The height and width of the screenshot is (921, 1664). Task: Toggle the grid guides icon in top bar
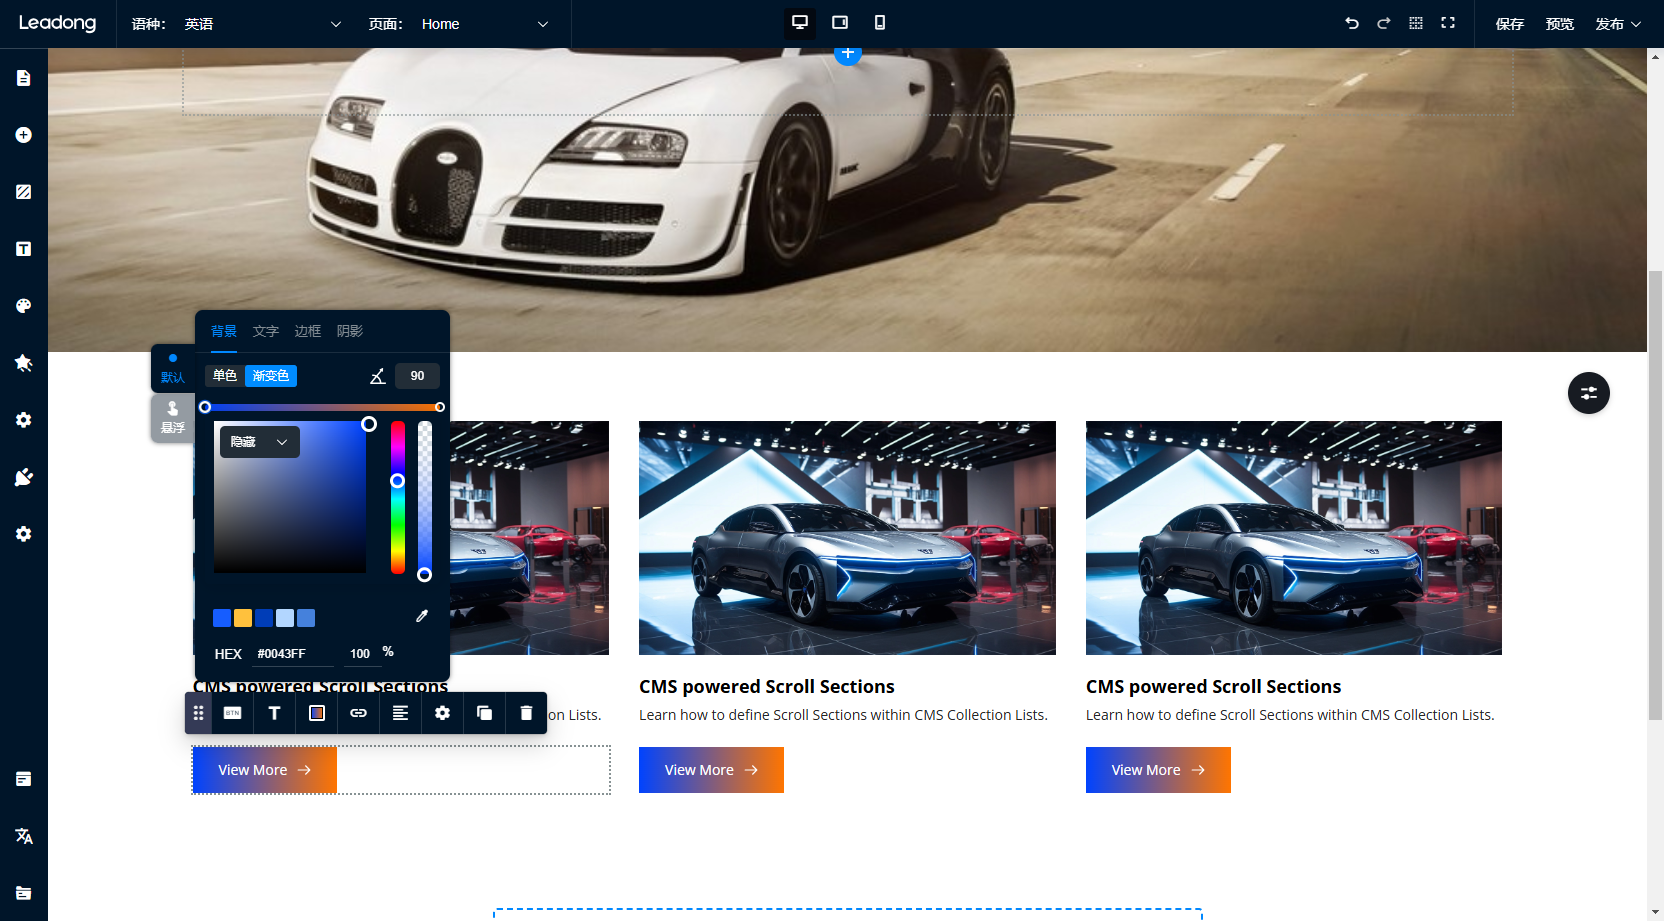click(x=1416, y=23)
